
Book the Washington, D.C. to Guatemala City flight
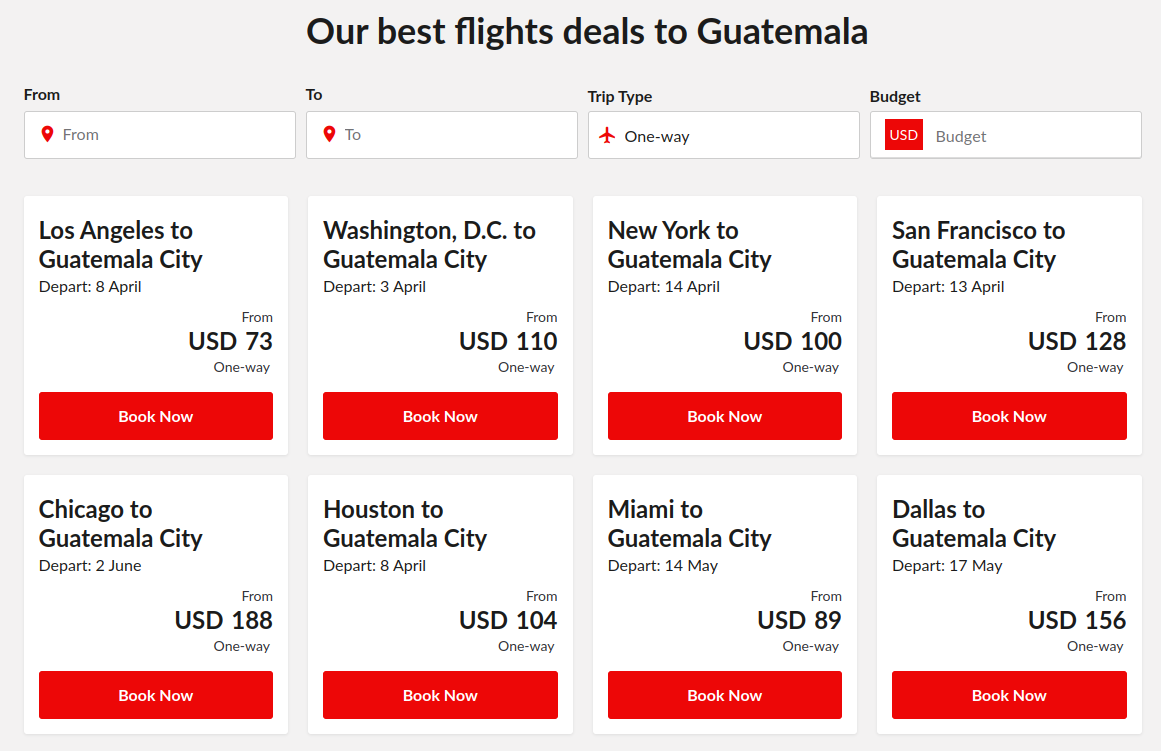click(440, 416)
